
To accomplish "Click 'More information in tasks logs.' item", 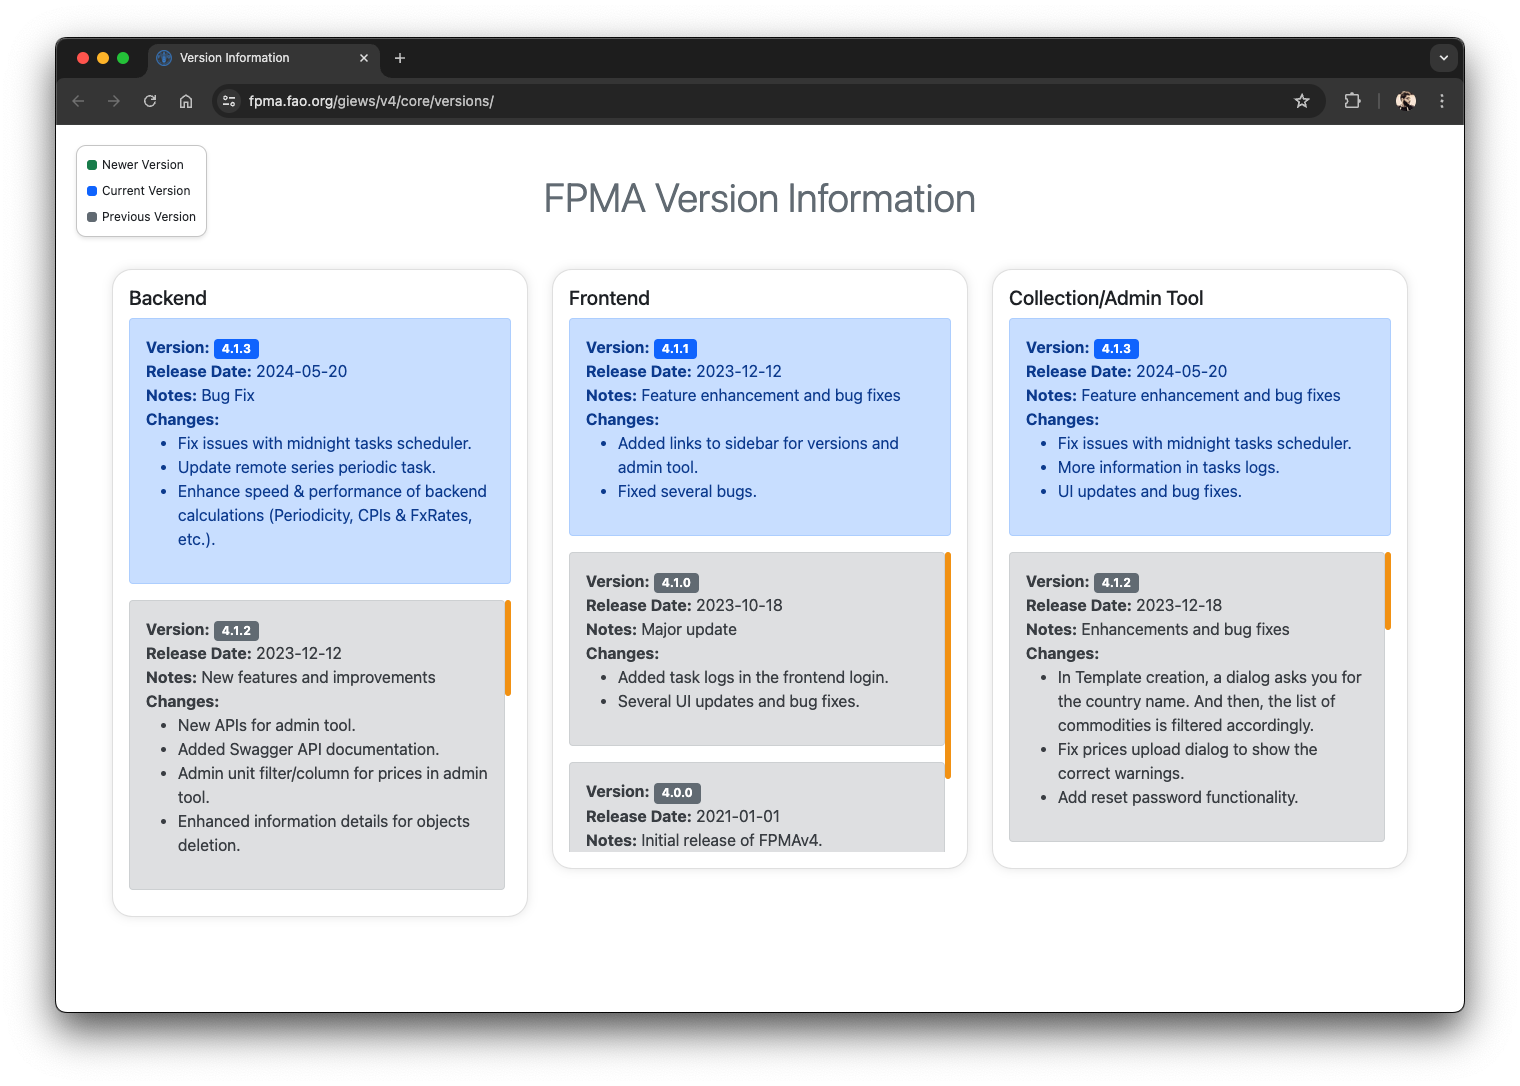I will (x=1169, y=467).
